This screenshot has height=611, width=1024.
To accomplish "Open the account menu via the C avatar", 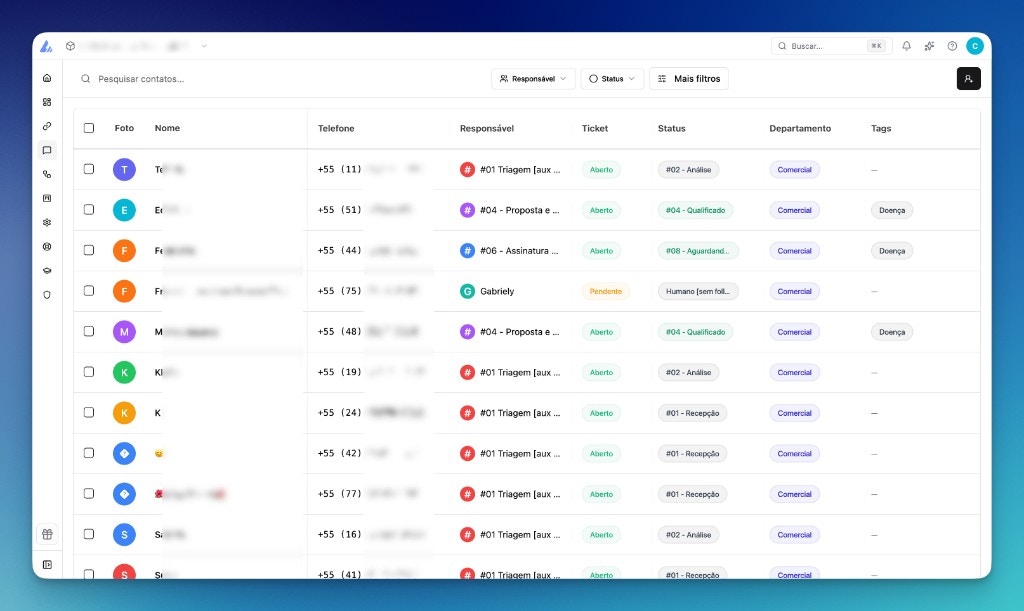I will 975,45.
